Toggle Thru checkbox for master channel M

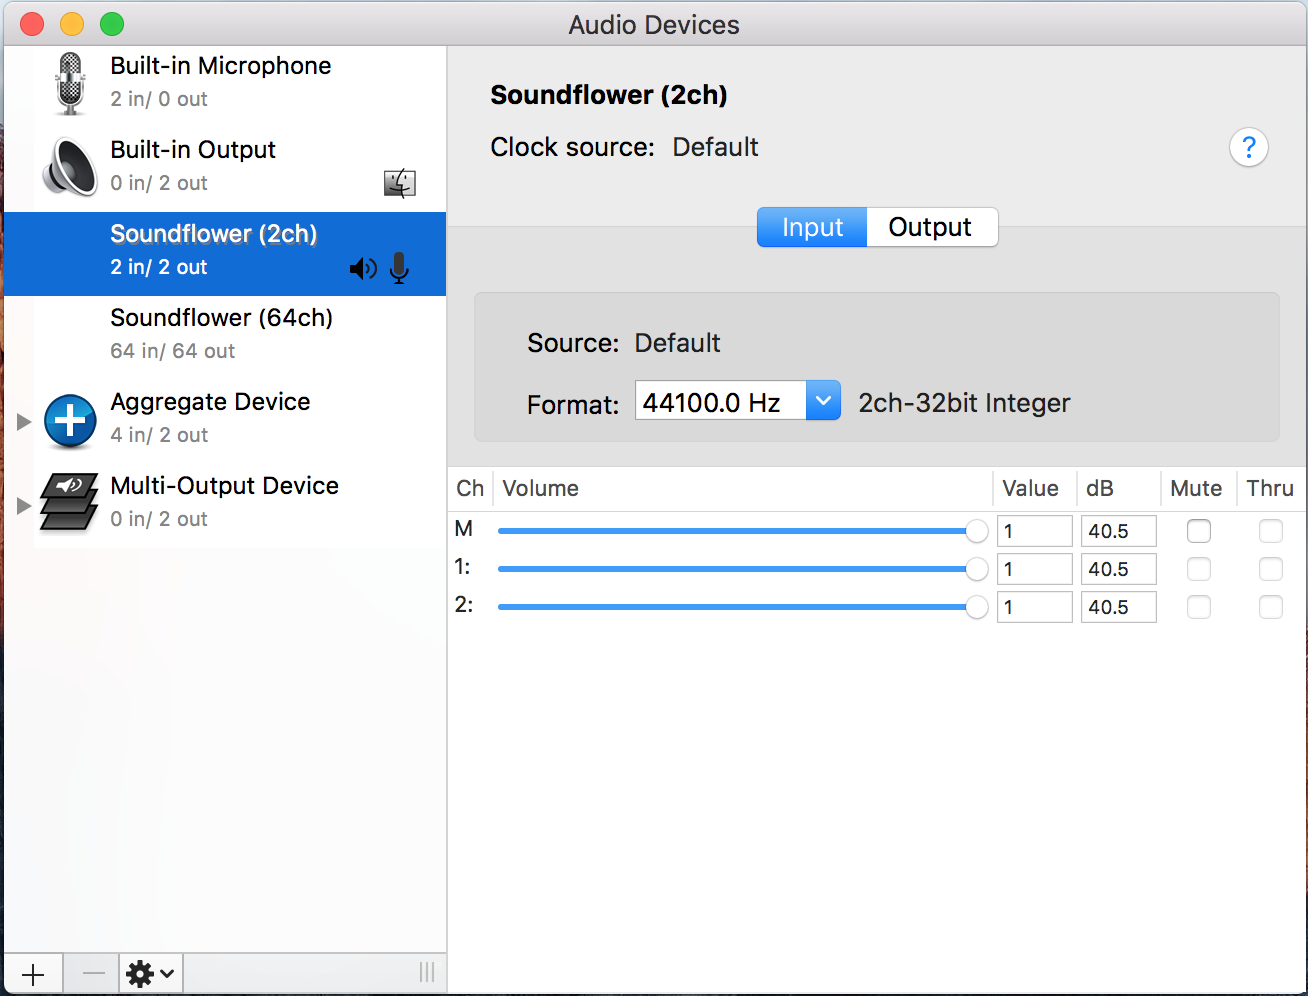click(x=1270, y=531)
